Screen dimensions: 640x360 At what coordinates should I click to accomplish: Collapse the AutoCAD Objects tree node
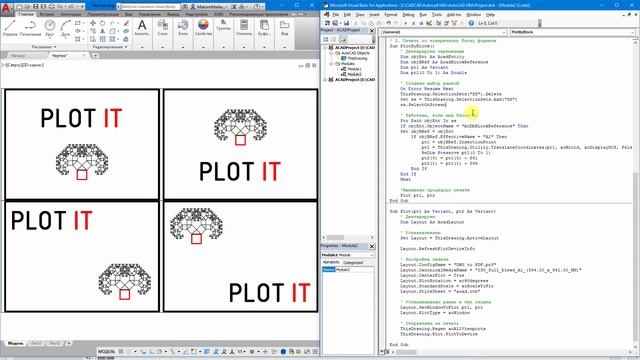(331, 53)
